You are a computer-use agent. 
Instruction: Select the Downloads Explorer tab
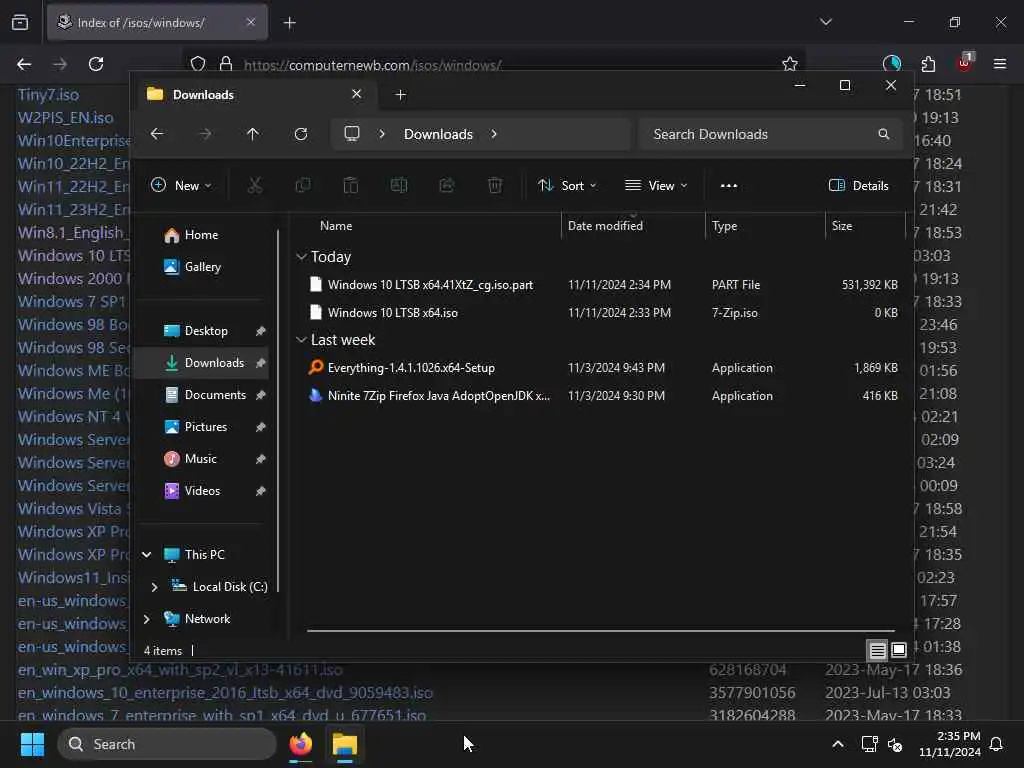(253, 95)
